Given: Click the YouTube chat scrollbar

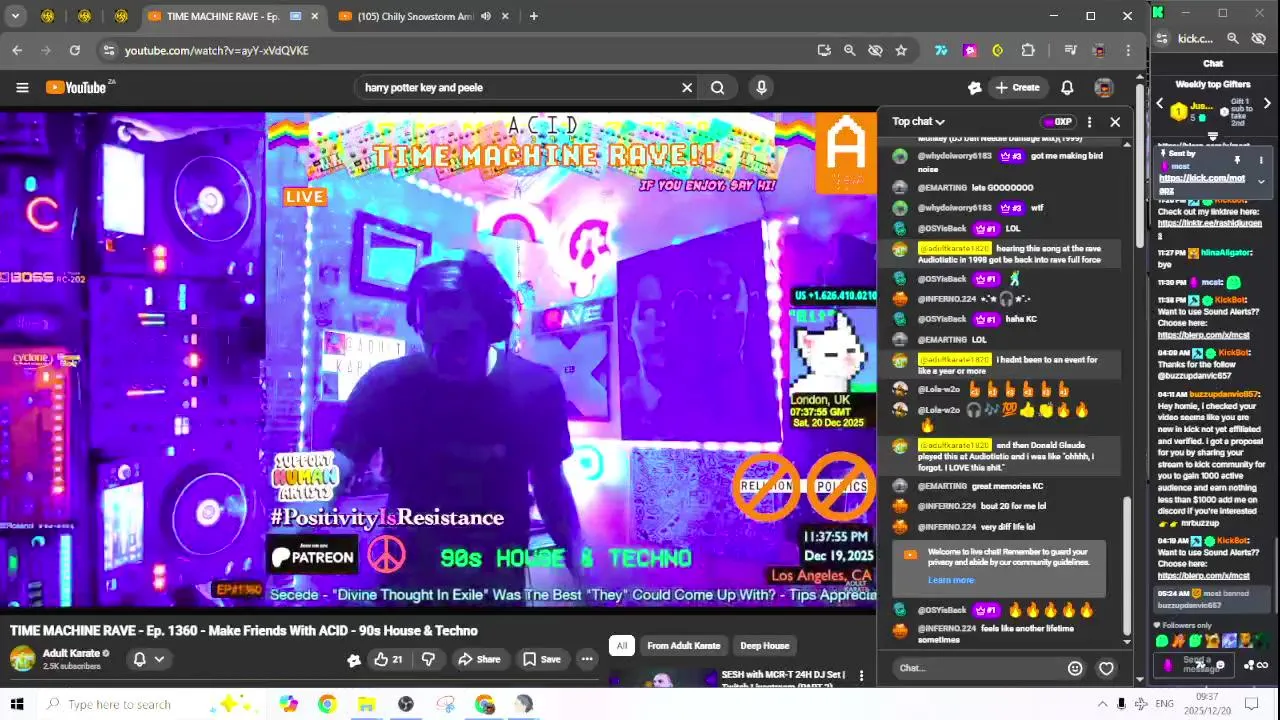Looking at the screenshot, I should [x=1127, y=567].
